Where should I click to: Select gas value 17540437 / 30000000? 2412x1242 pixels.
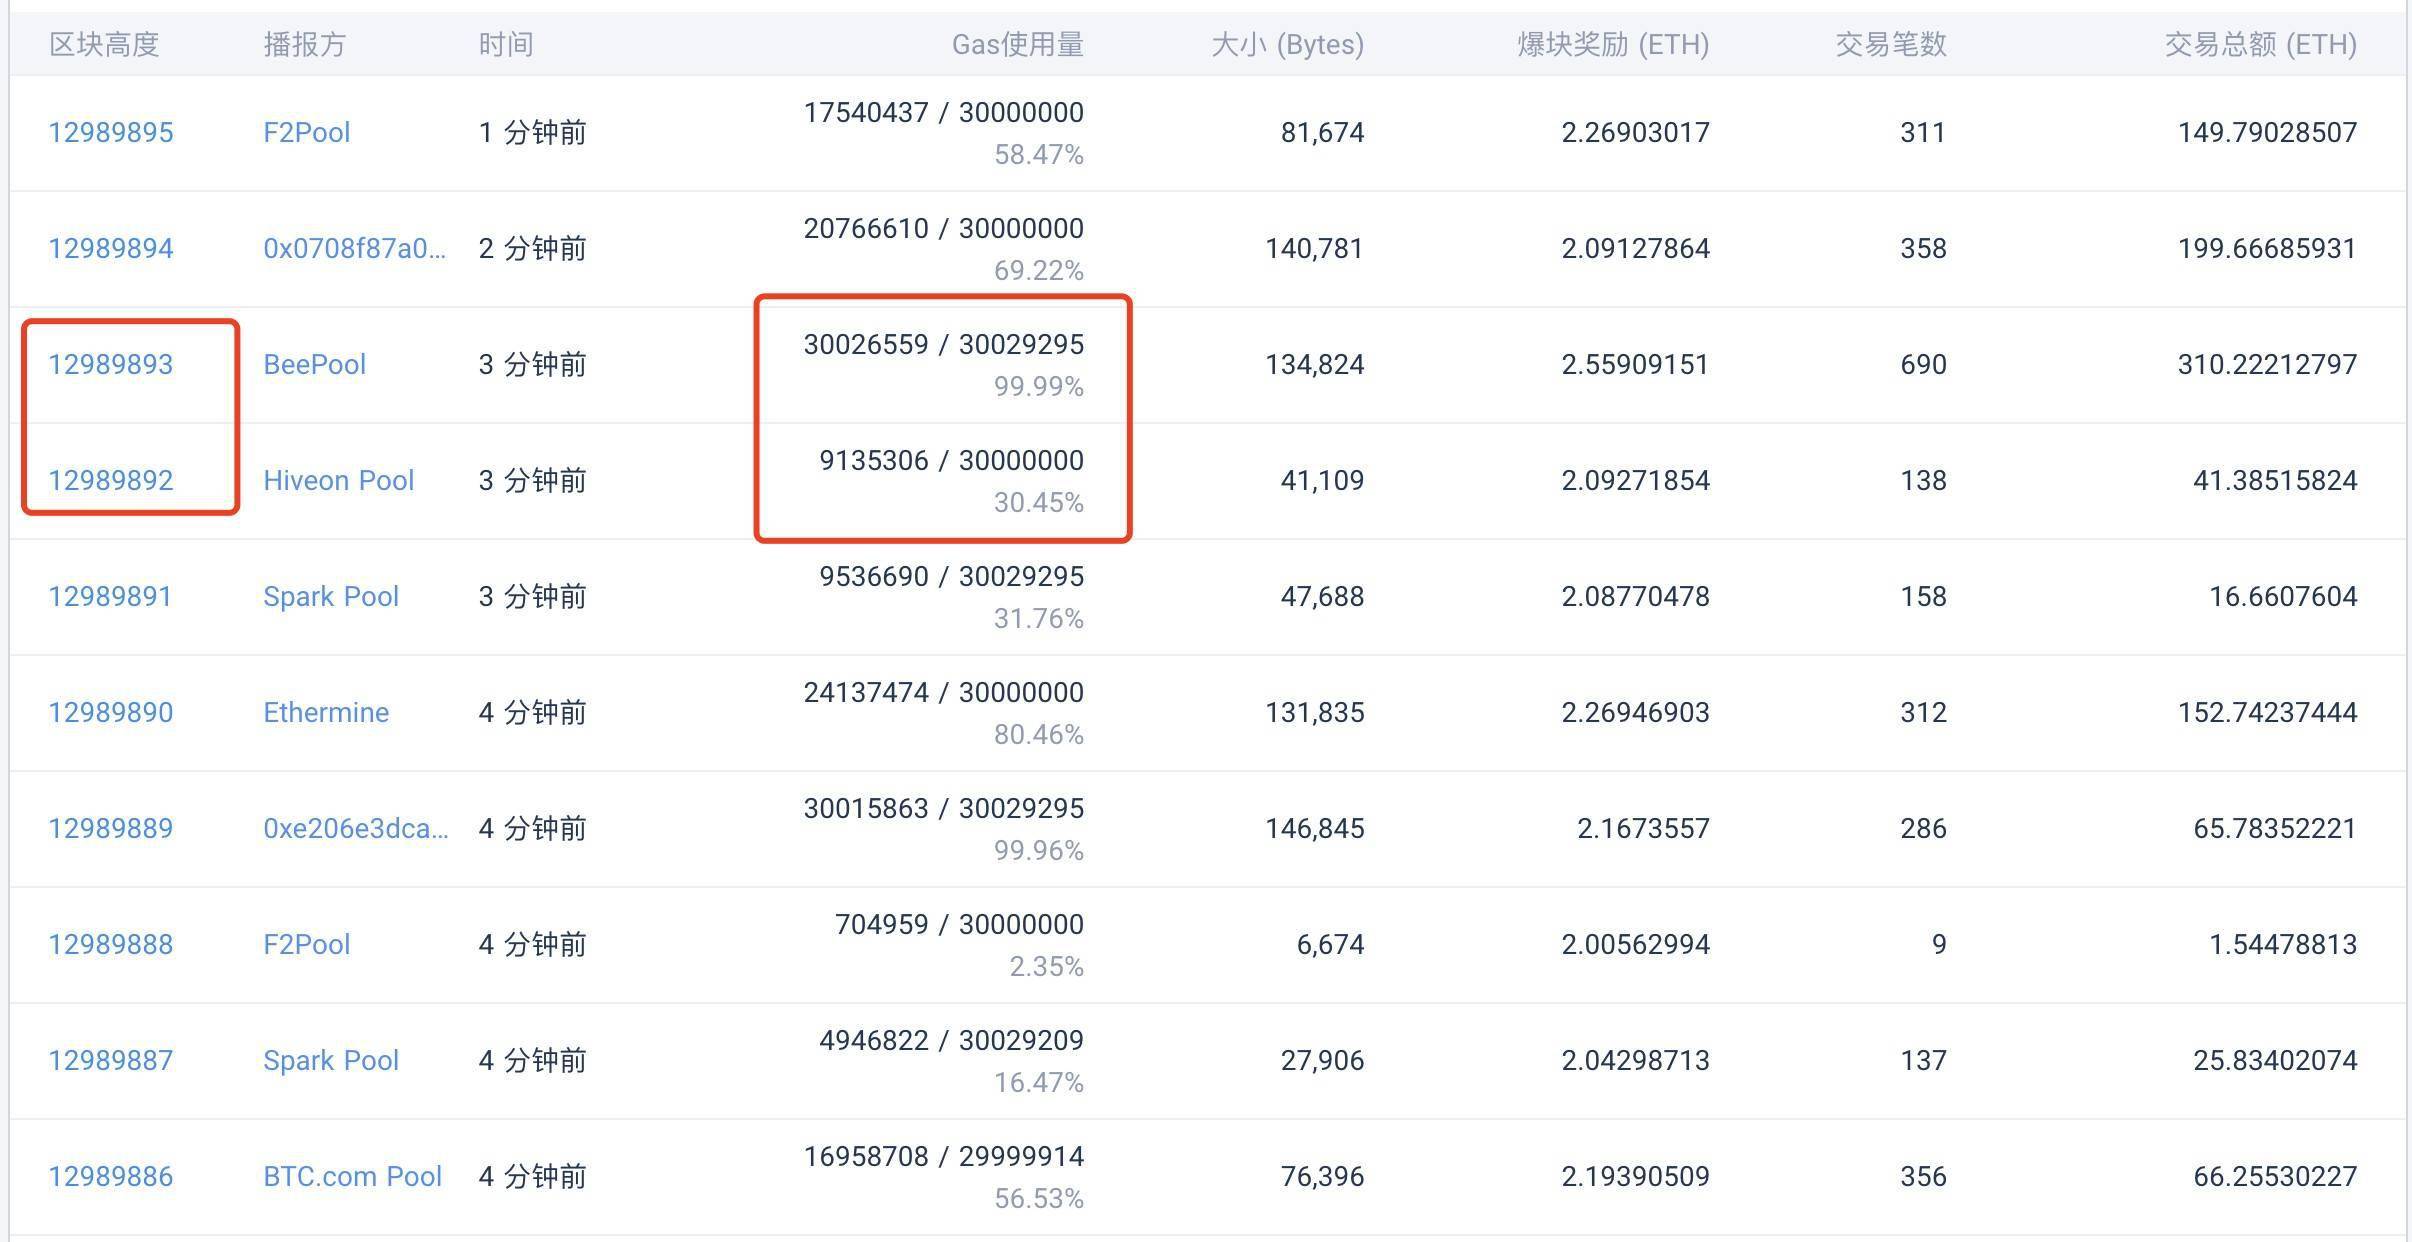click(944, 112)
